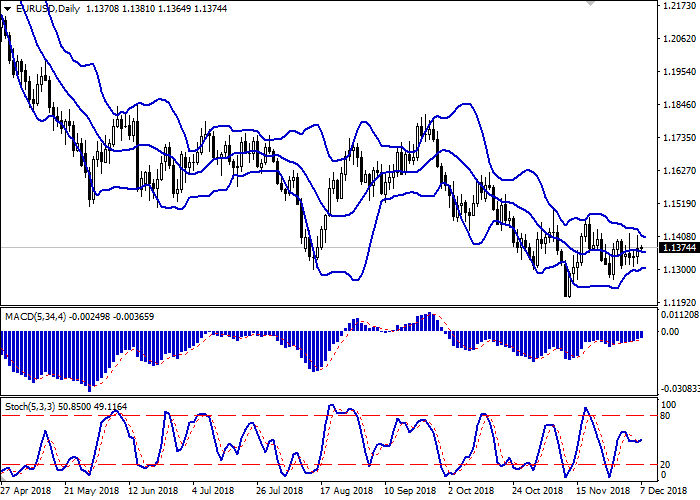Select OHLC values 1.13708 1.13810 1.13649 1.13744
The image size is (700, 500).
click(x=156, y=8)
